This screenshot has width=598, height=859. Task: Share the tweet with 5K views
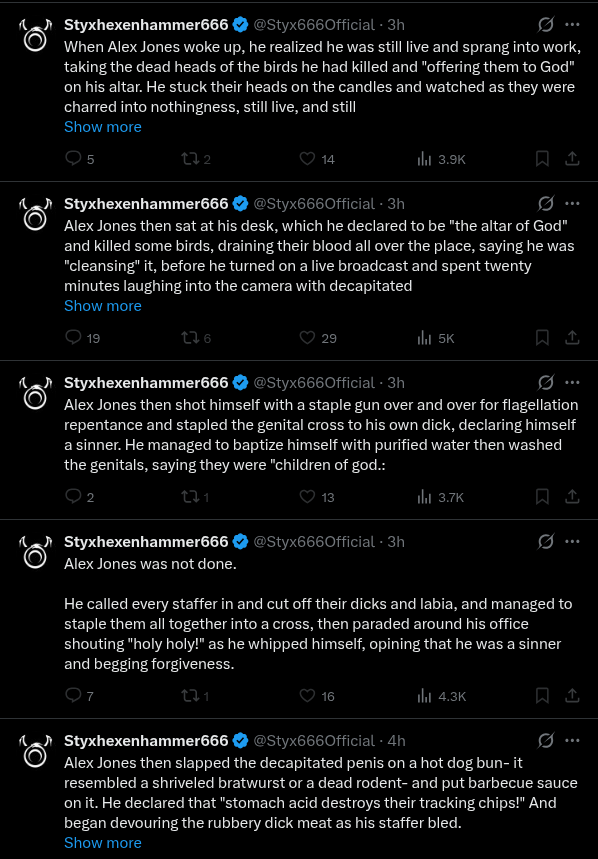(x=572, y=338)
